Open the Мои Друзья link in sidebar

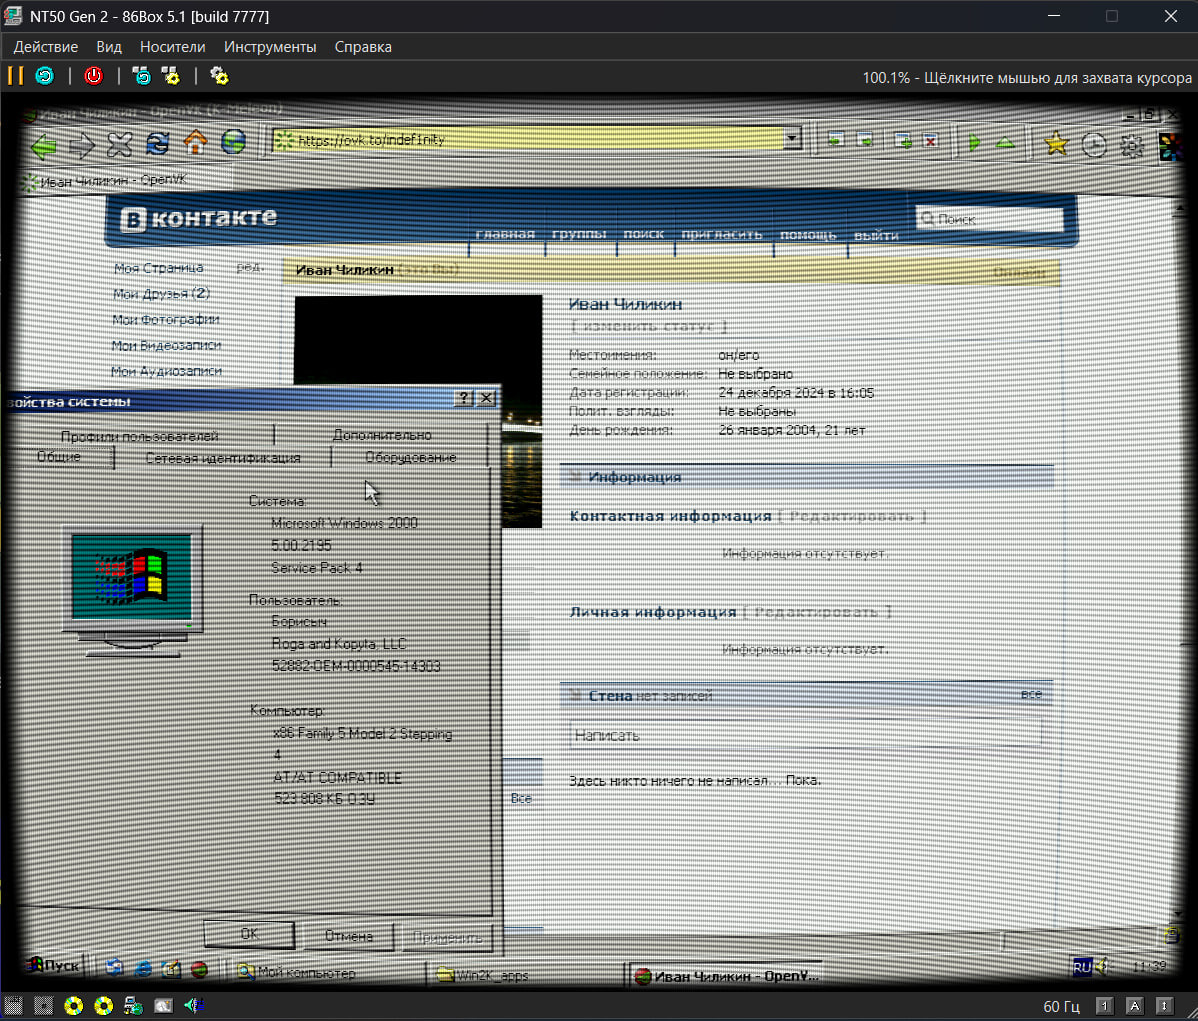point(161,294)
